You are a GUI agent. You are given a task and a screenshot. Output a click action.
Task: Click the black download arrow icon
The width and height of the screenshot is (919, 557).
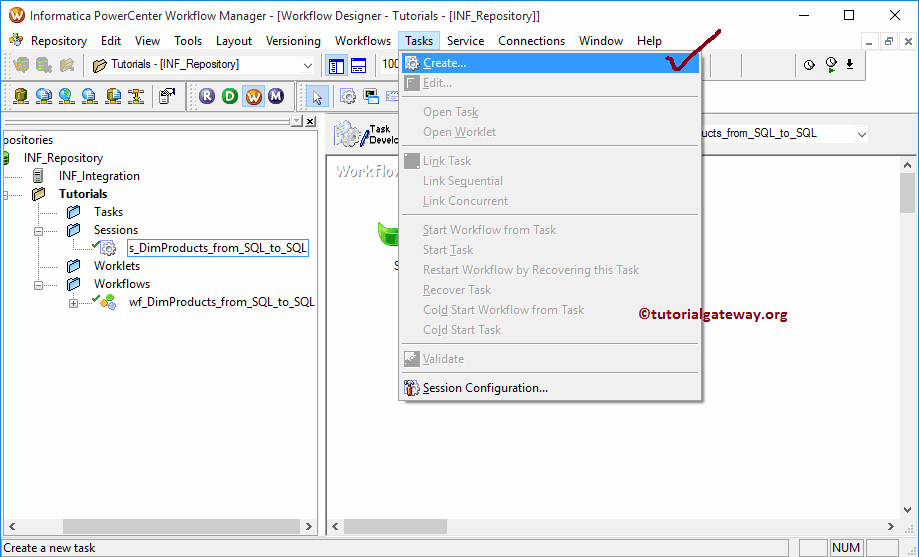pos(850,64)
